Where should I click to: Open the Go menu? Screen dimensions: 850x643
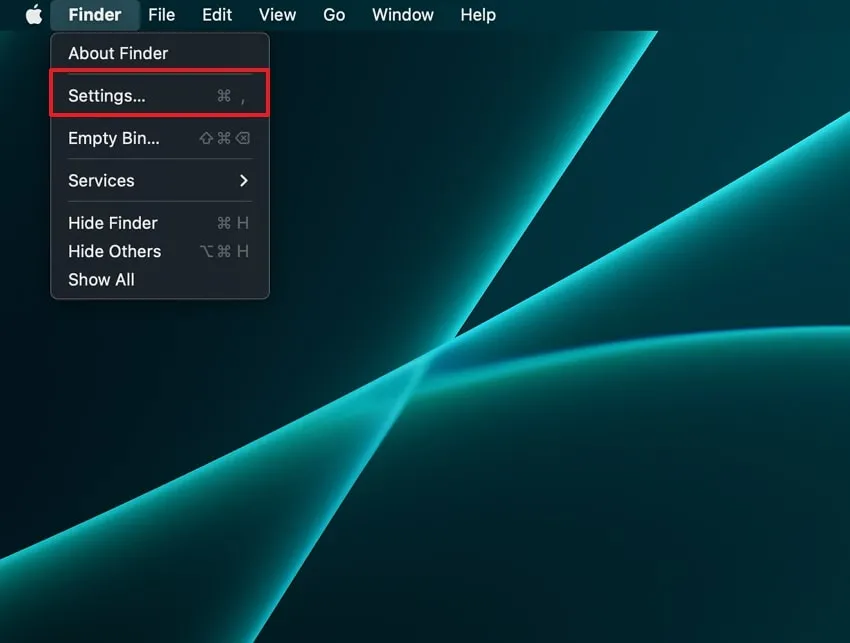[334, 15]
